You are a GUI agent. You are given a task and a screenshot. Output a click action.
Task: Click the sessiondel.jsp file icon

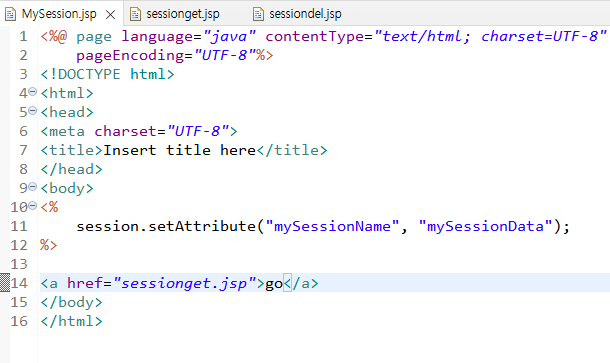click(258, 14)
